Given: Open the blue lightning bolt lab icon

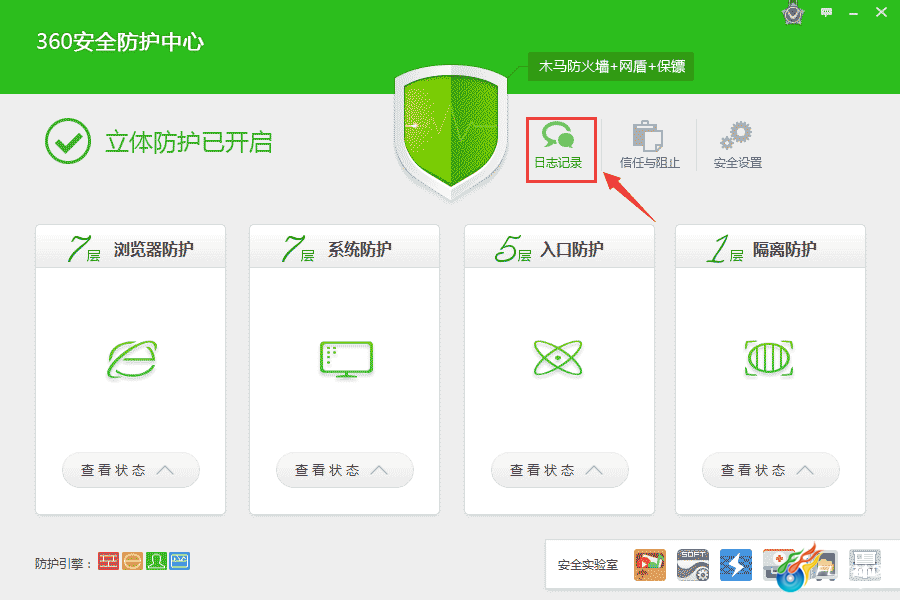Looking at the screenshot, I should coord(736,565).
